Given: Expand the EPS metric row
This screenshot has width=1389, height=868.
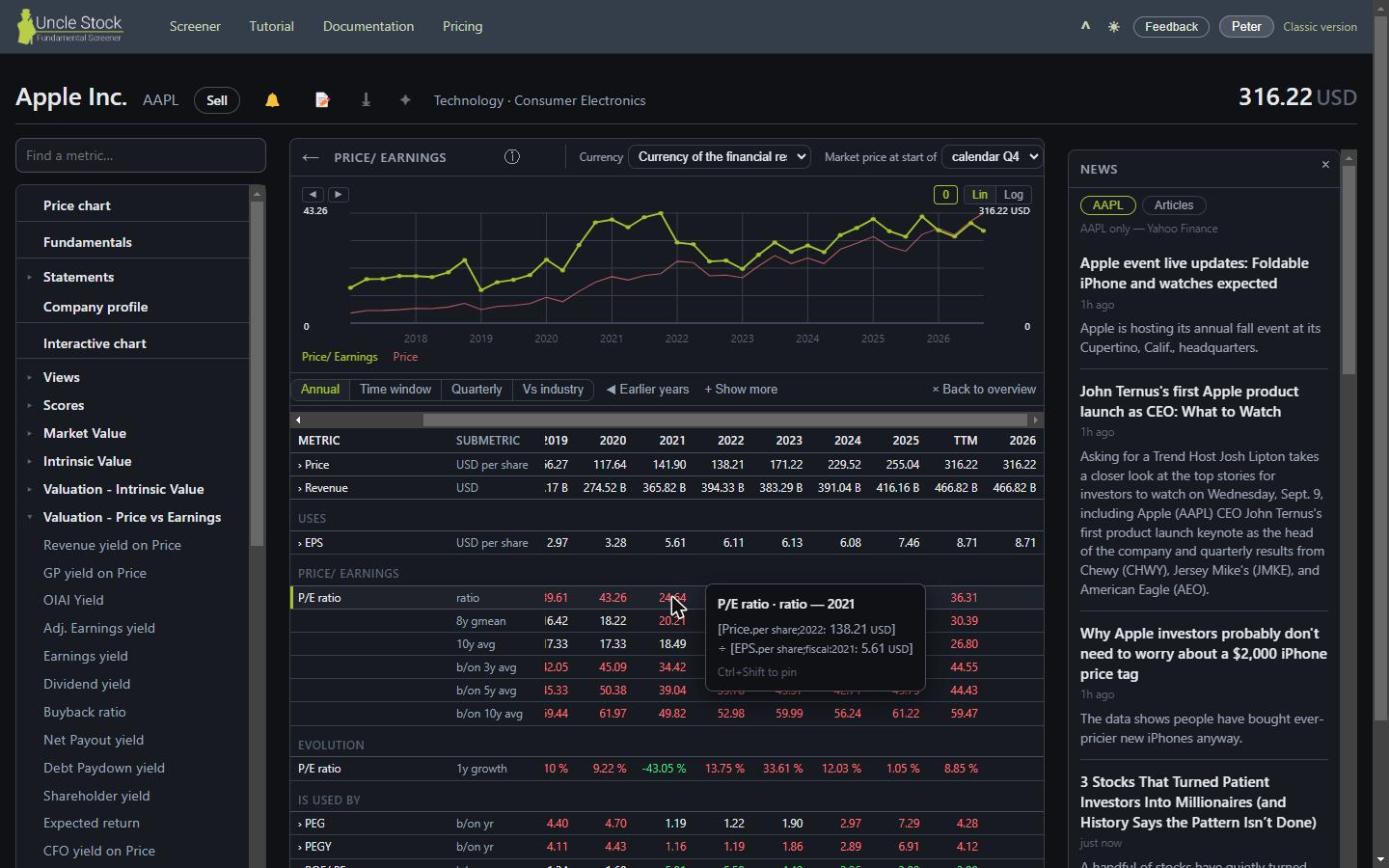Looking at the screenshot, I should (310, 543).
